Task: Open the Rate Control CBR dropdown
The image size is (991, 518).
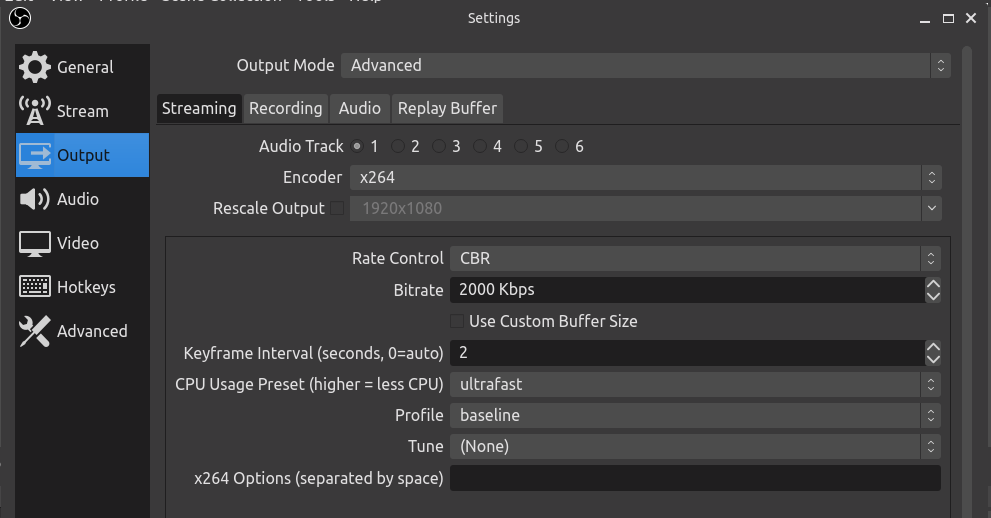Action: [x=695, y=258]
